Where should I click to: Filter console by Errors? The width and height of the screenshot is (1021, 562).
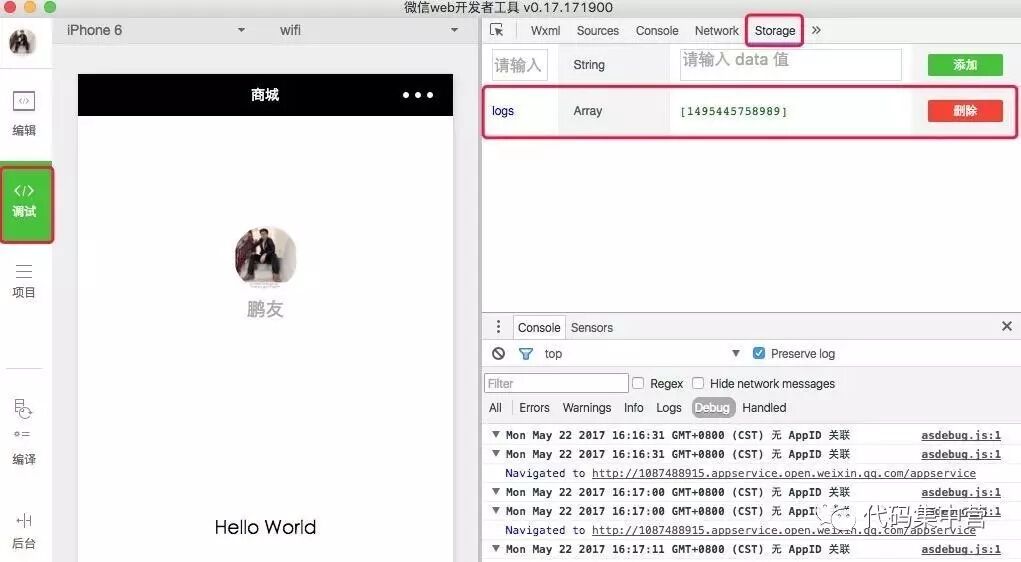pos(534,408)
